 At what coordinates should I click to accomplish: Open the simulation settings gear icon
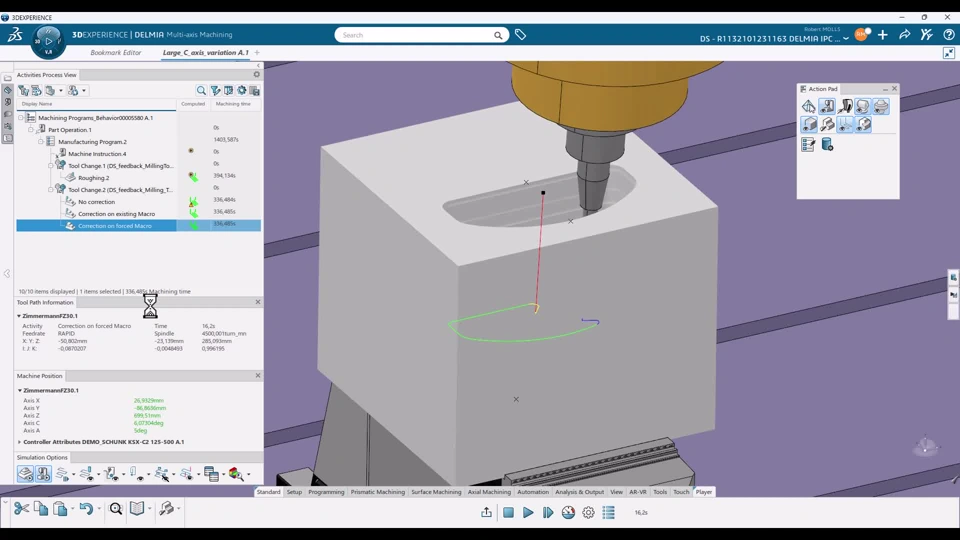click(x=588, y=513)
